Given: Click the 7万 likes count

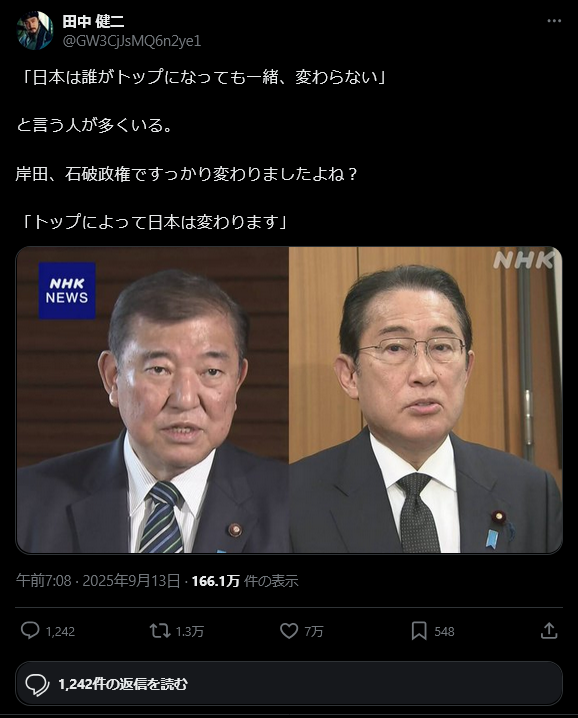Looking at the screenshot, I should point(314,631).
